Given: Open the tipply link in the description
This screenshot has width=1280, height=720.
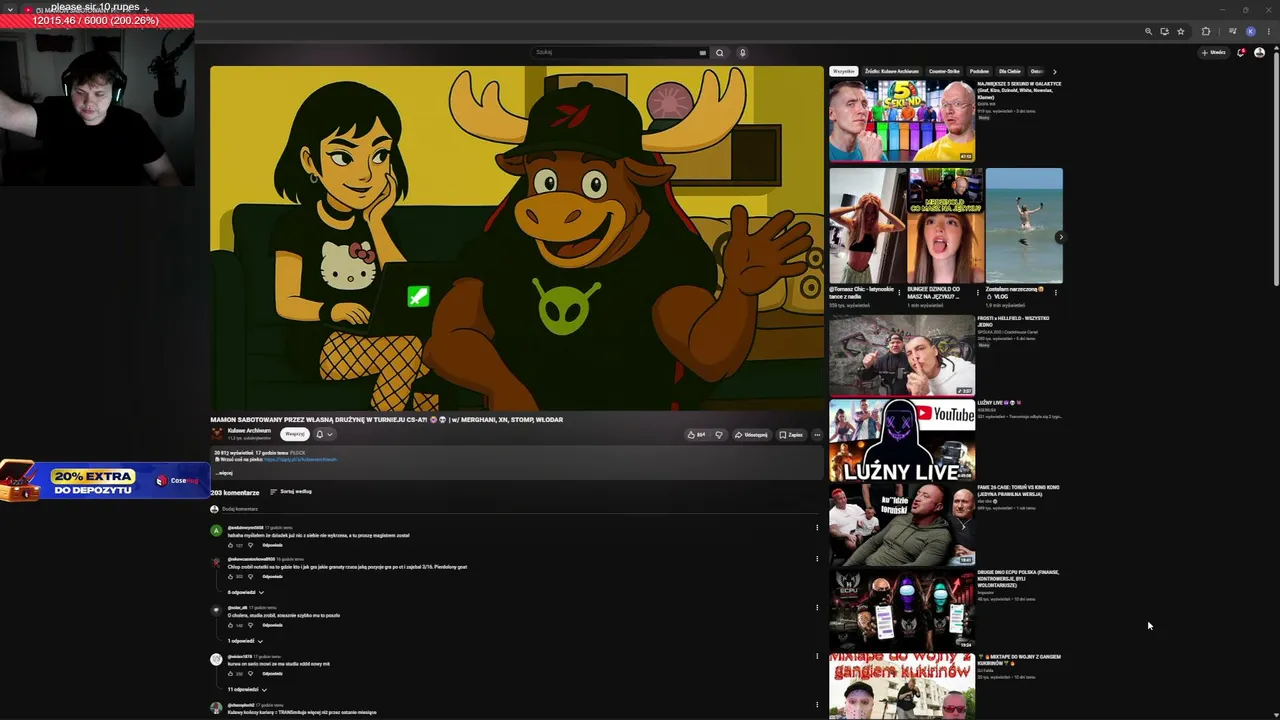Looking at the screenshot, I should point(300,460).
